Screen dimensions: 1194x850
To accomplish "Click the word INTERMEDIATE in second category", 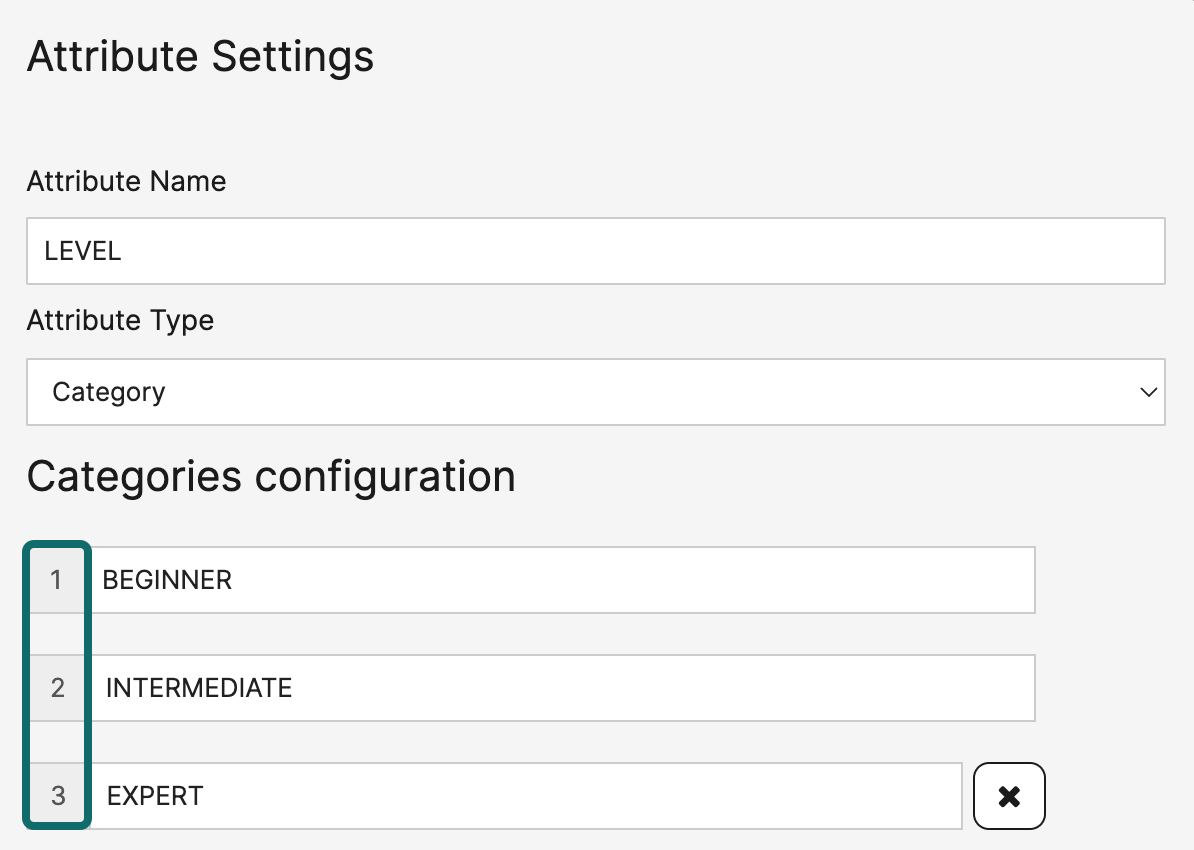I will 199,688.
